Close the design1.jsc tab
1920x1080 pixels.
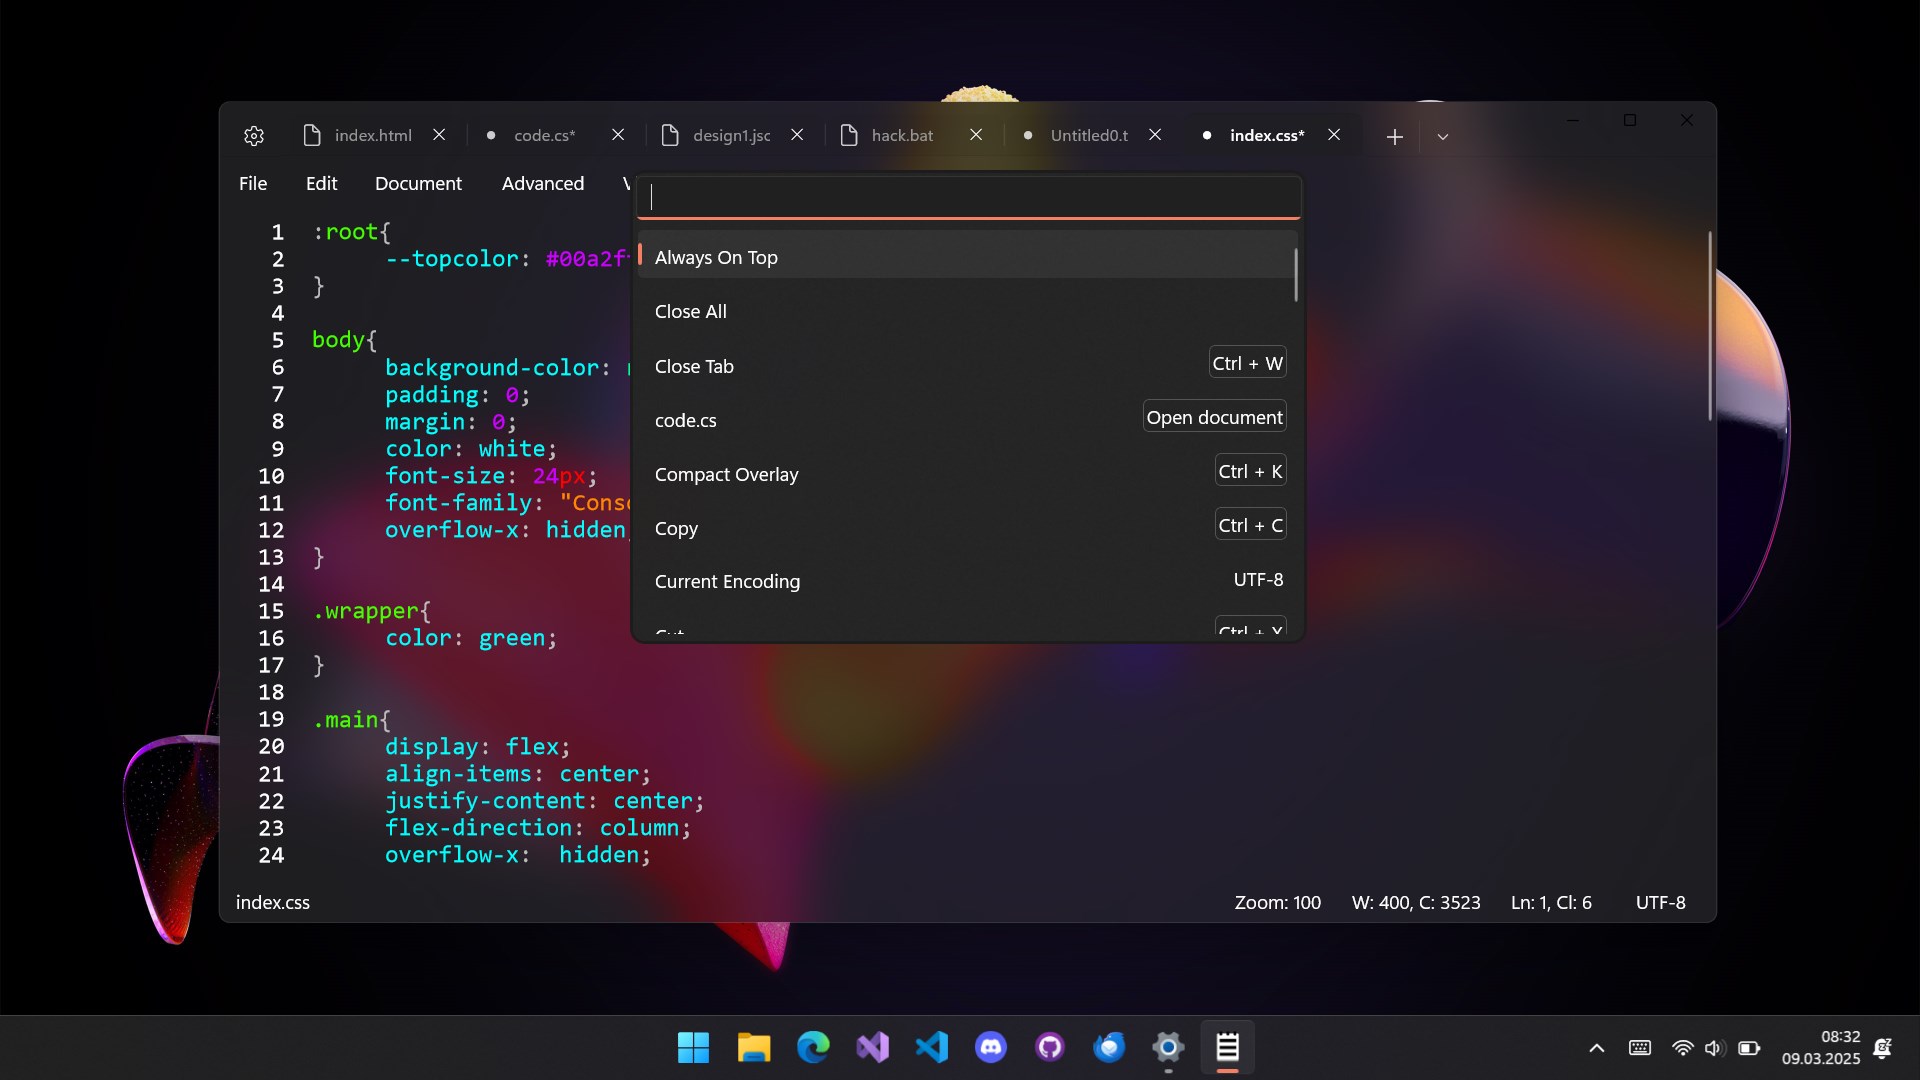pyautogui.click(x=797, y=135)
